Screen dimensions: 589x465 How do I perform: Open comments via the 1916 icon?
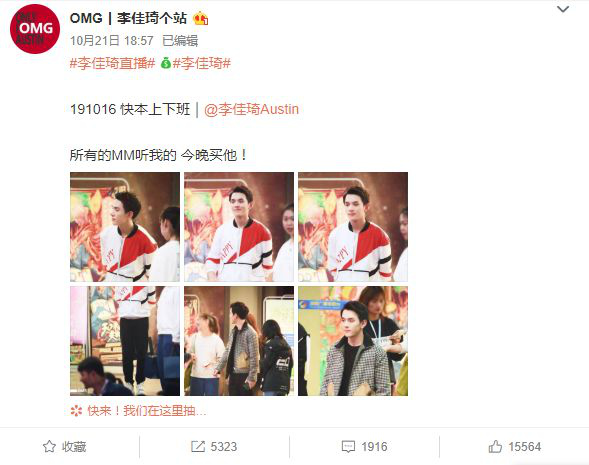pyautogui.click(x=364, y=447)
